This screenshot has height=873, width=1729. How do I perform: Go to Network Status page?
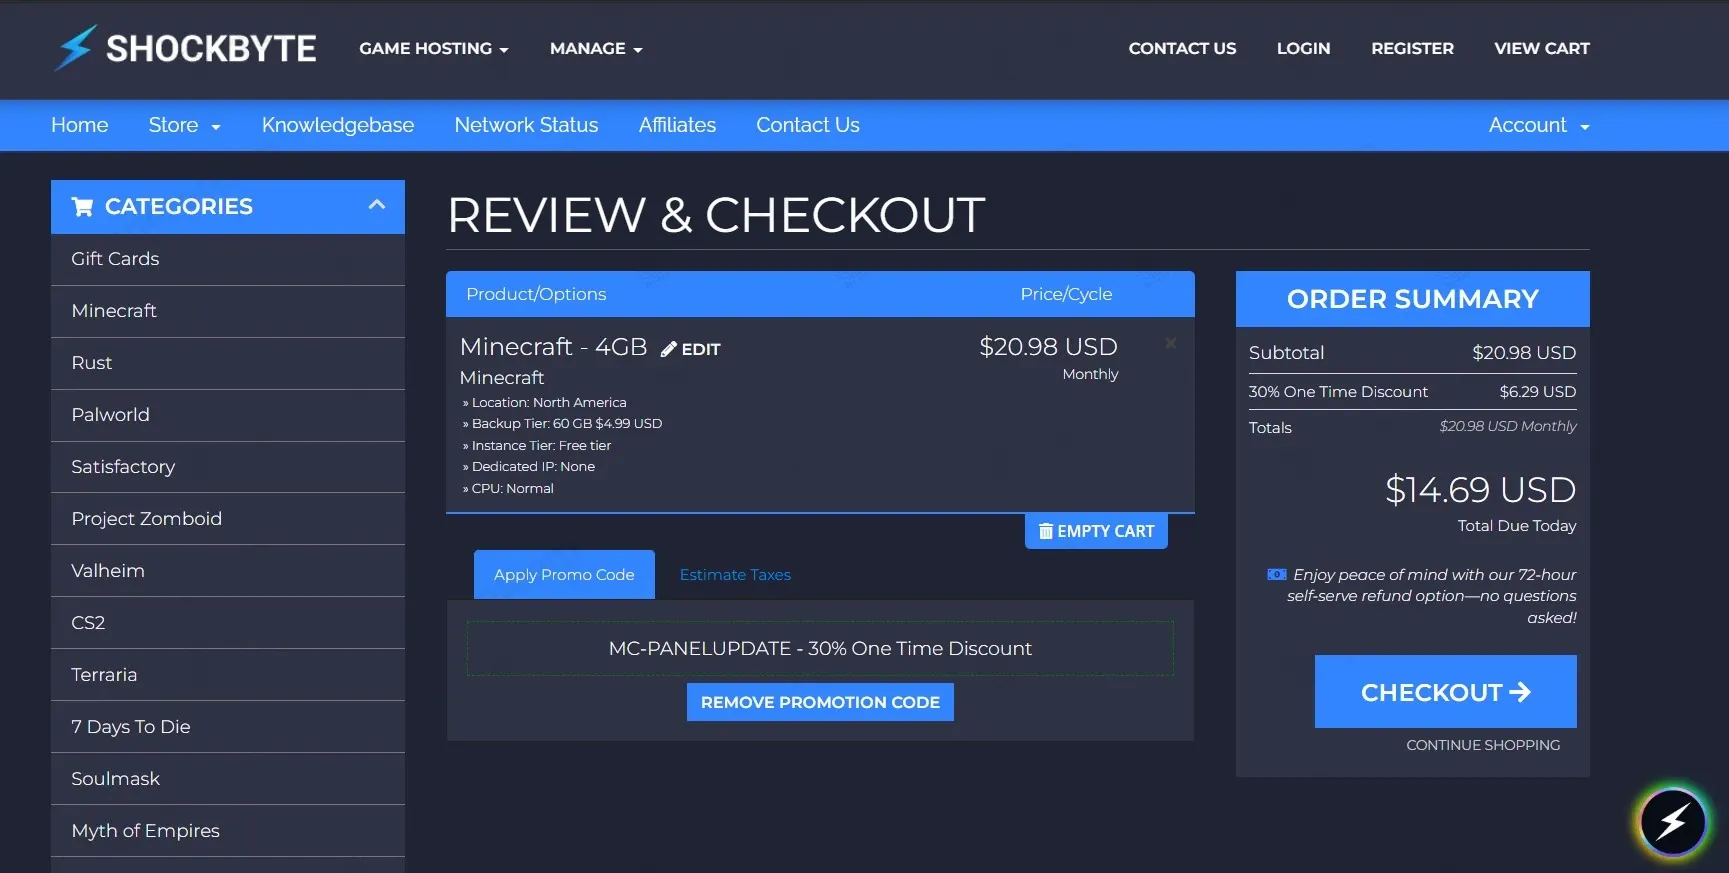coord(526,125)
